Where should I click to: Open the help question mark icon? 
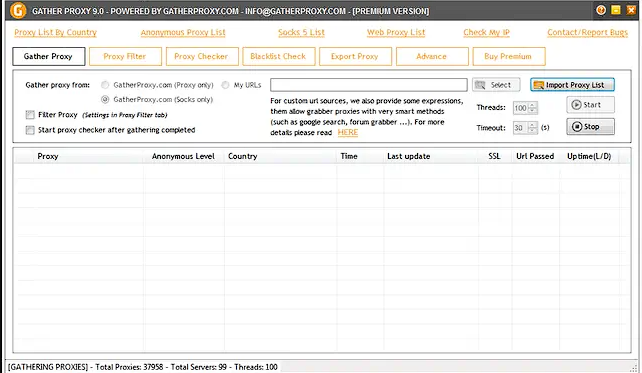tap(601, 10)
